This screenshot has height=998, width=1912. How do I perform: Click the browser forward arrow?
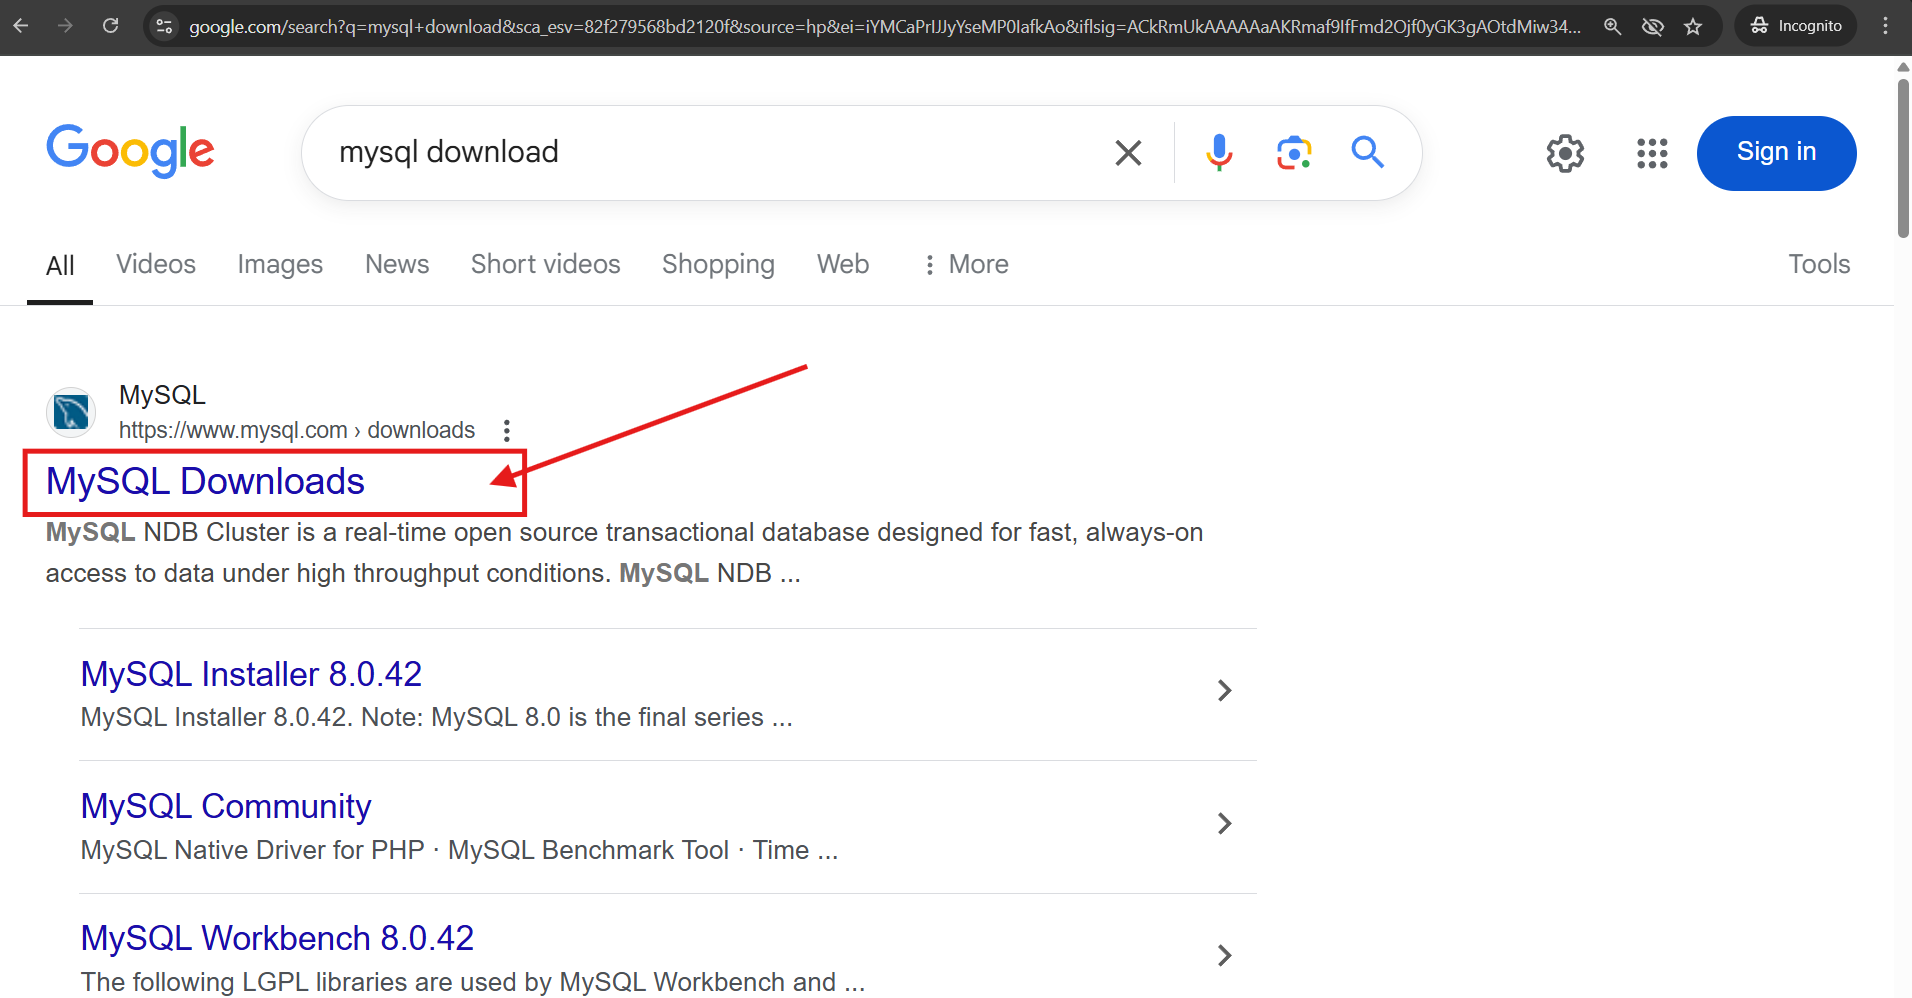click(x=66, y=26)
